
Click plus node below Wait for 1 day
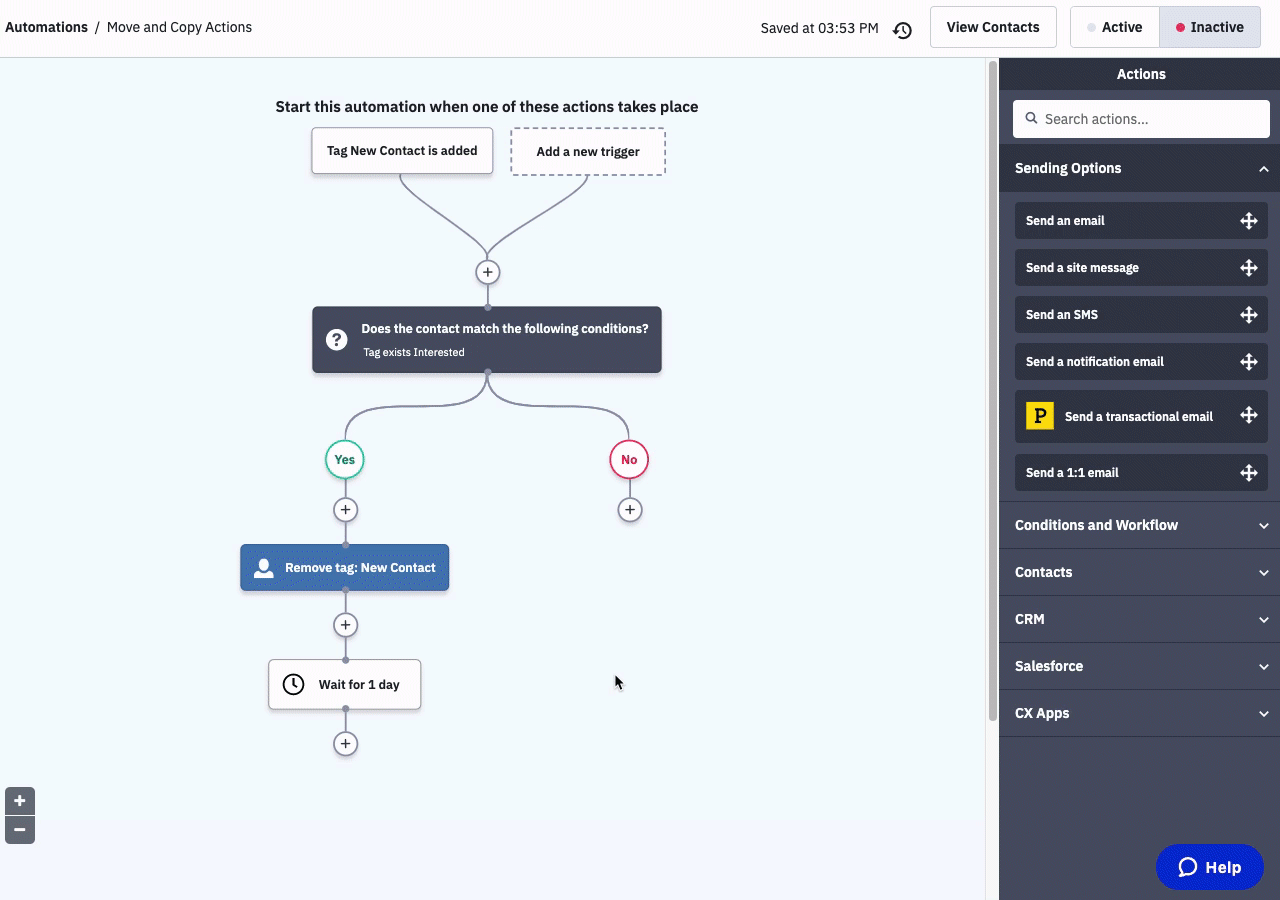pyautogui.click(x=345, y=744)
